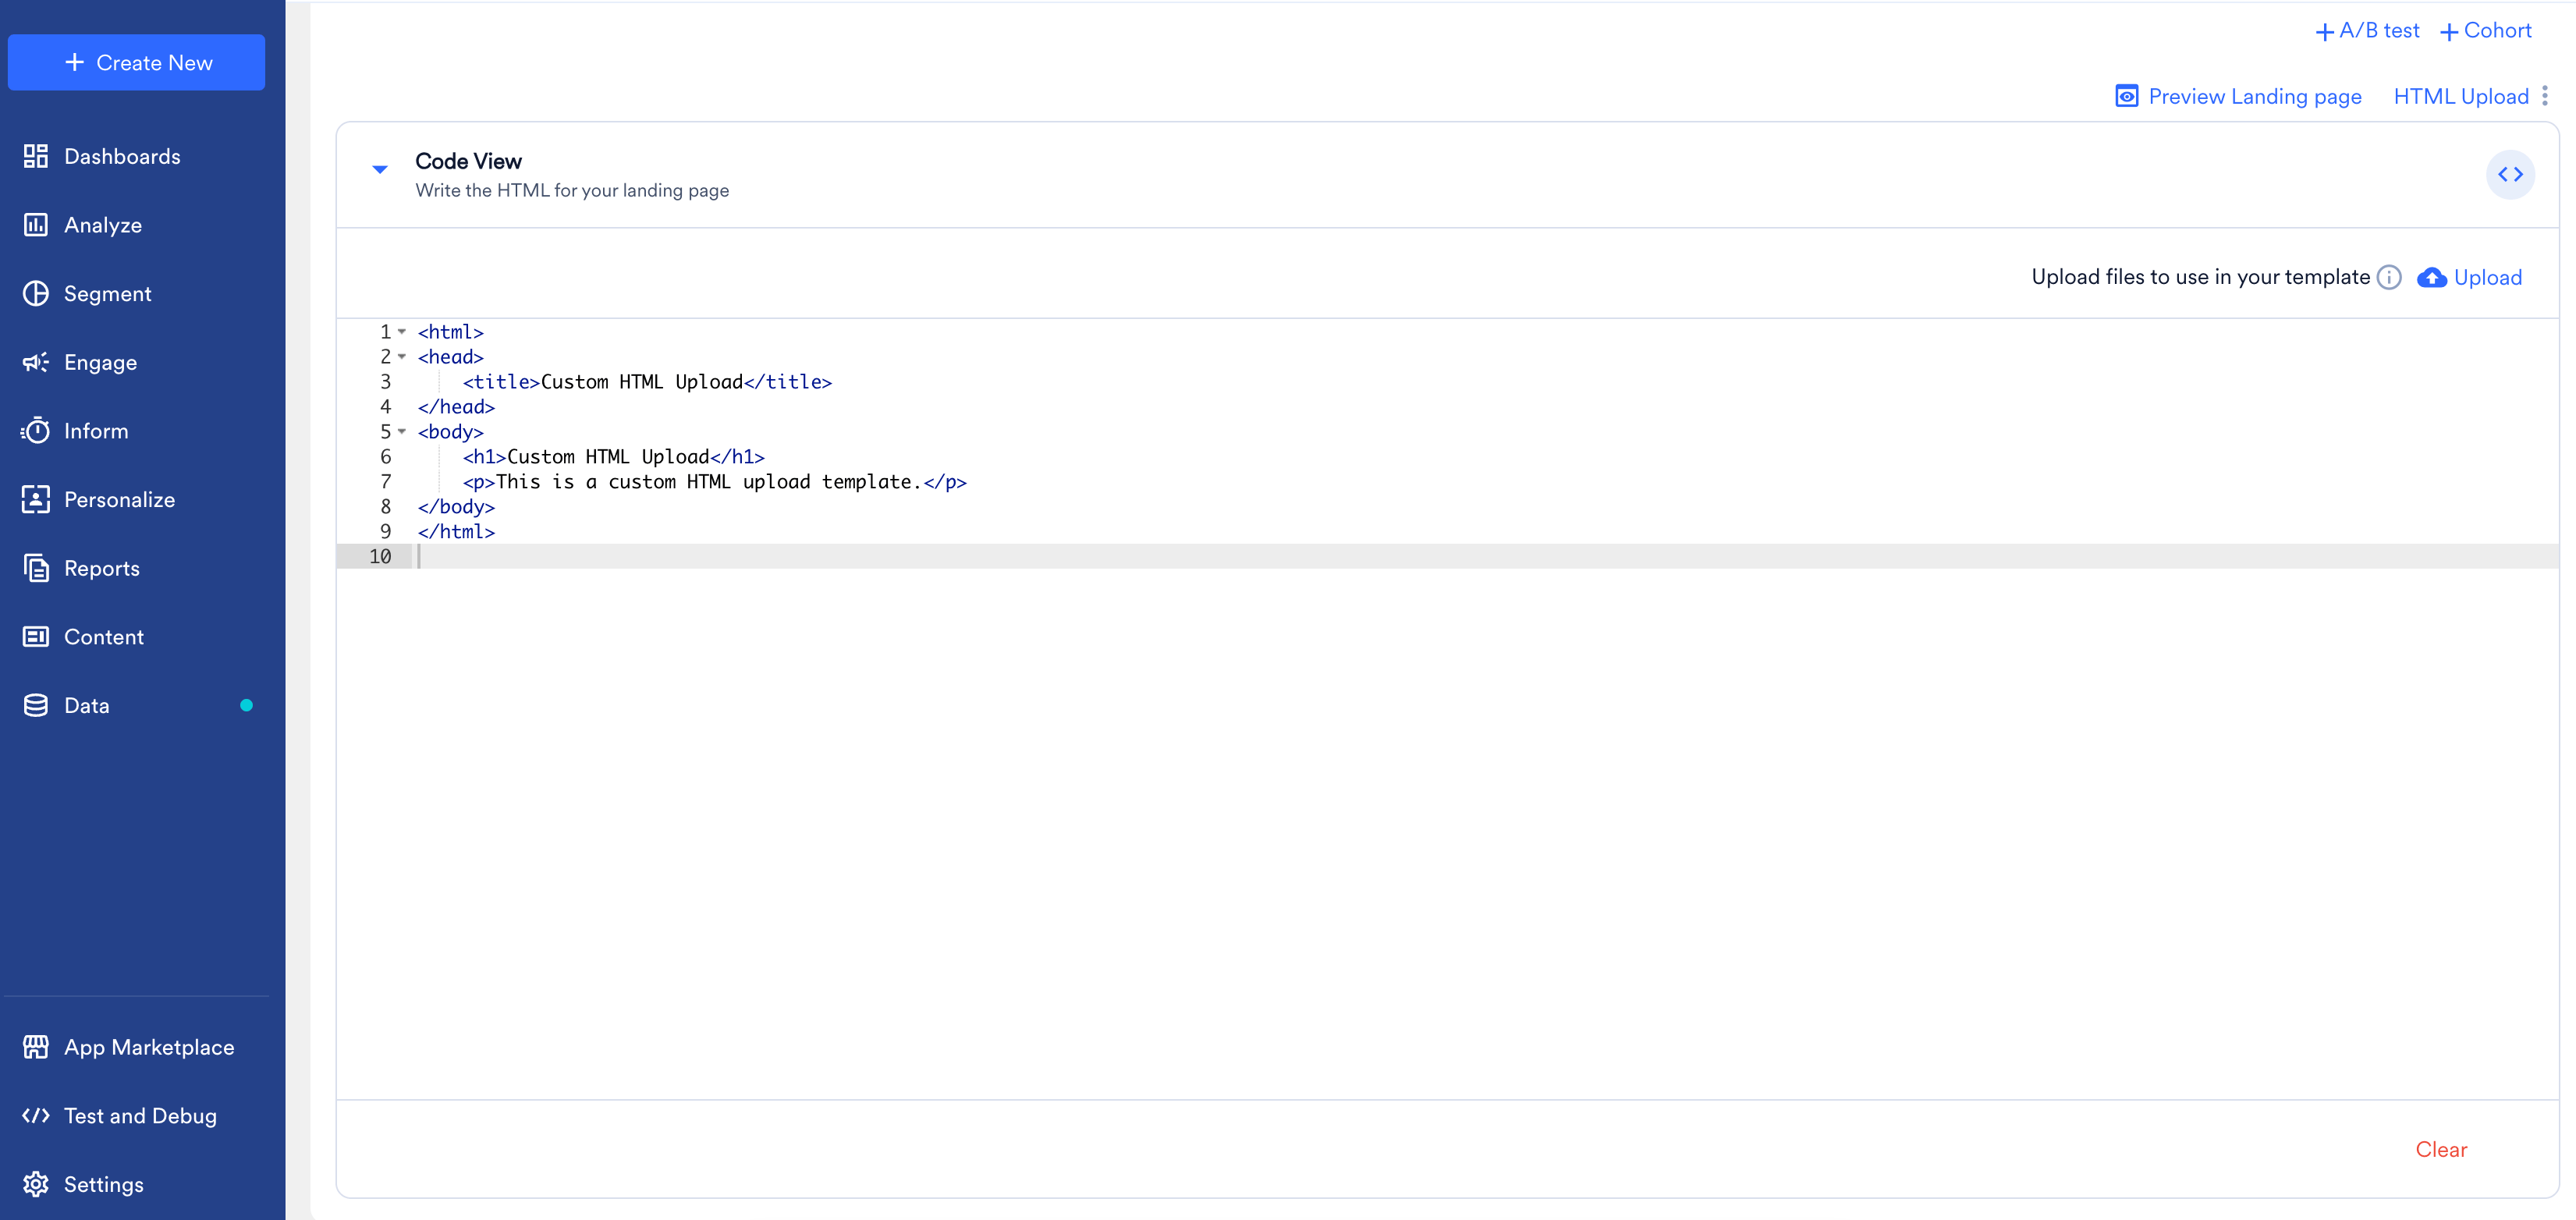Click the Segment pie icon
Screen dimensions: 2576x1220
[x=36, y=293]
